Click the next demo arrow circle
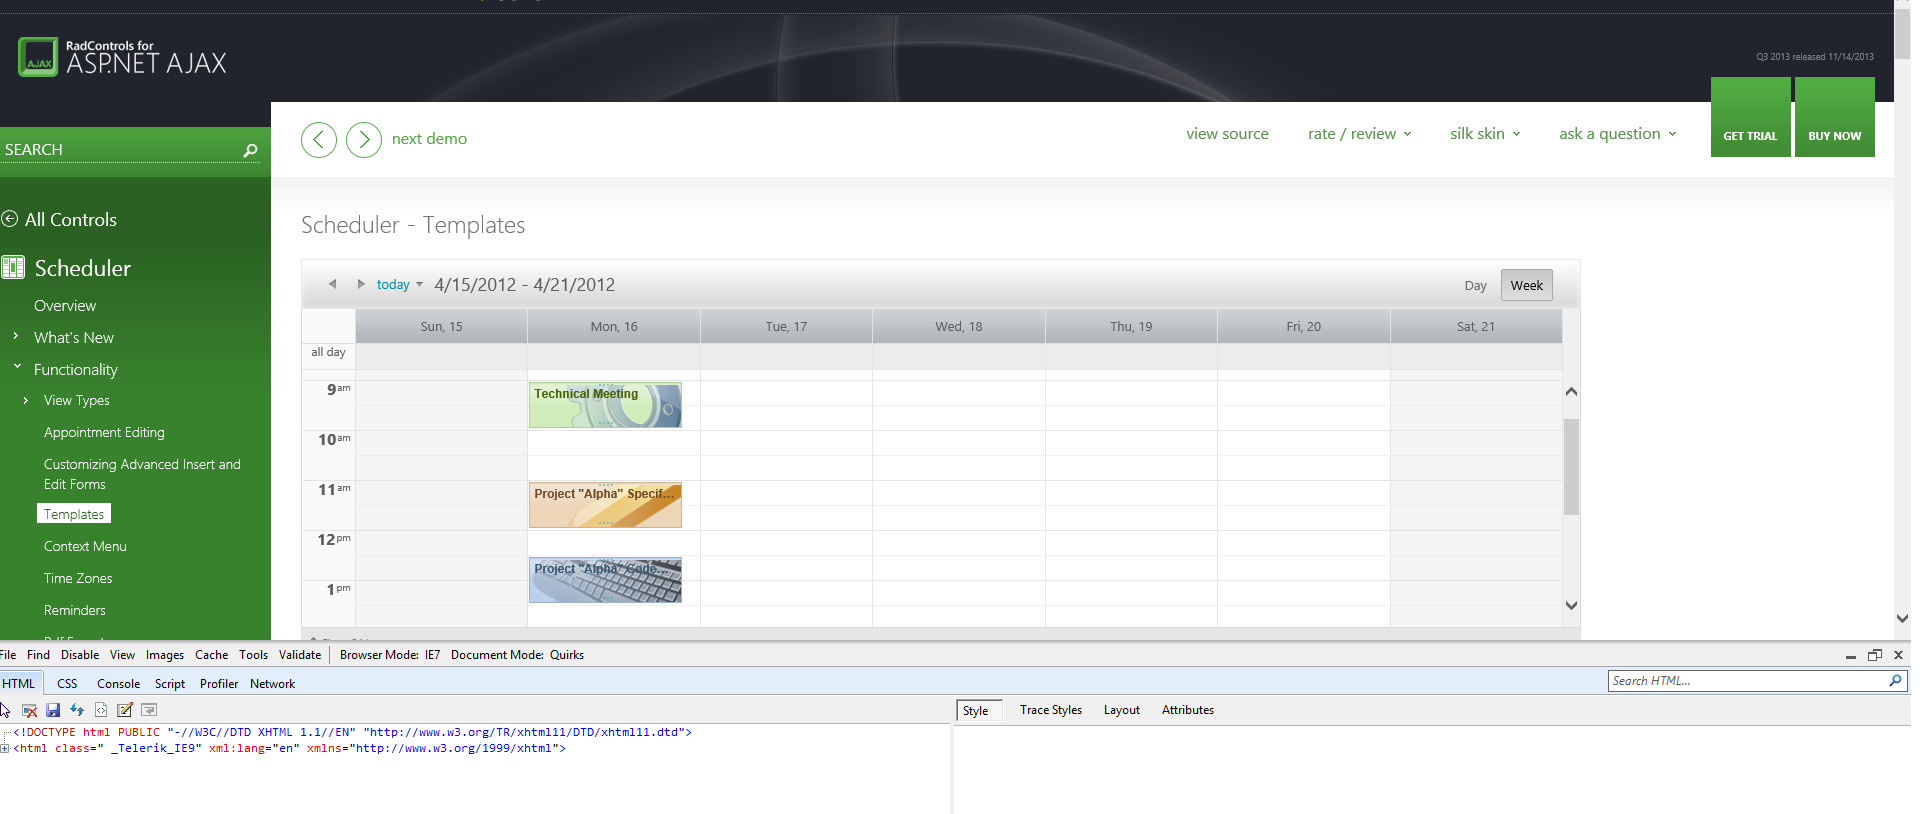 pos(364,140)
